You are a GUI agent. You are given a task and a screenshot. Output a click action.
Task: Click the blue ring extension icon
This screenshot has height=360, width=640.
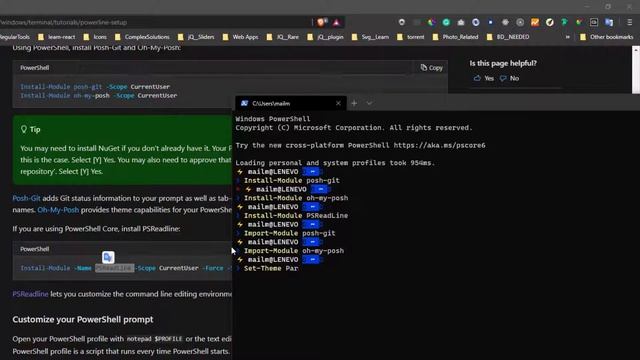pyautogui.click(x=476, y=22)
